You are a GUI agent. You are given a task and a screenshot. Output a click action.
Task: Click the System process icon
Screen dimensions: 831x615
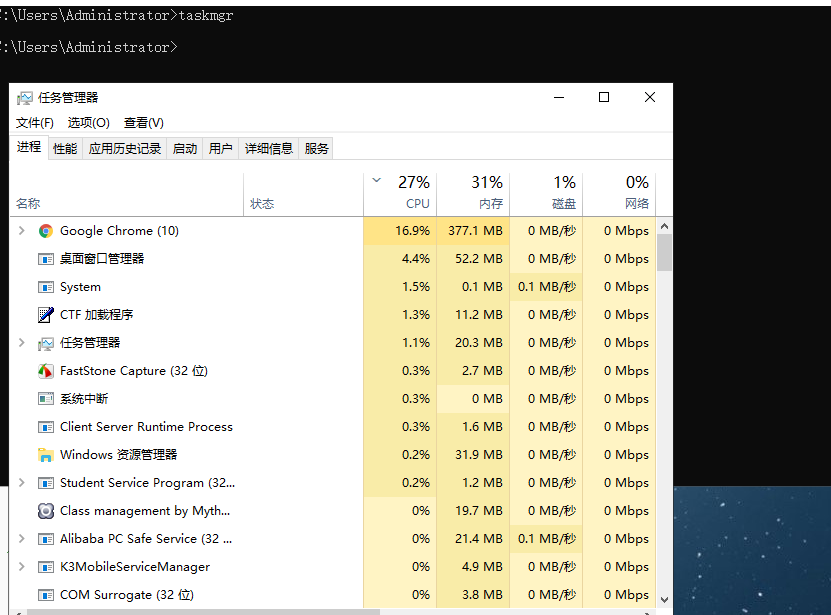click(46, 287)
